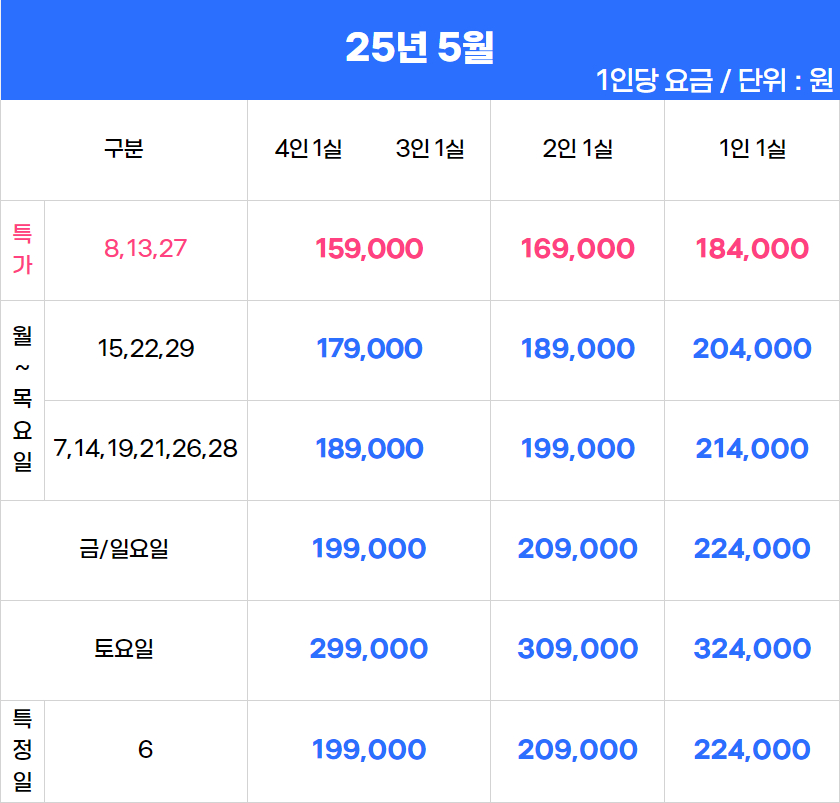840x803 pixels.
Task: Click the 특정일 date 6 cell
Action: tap(146, 749)
